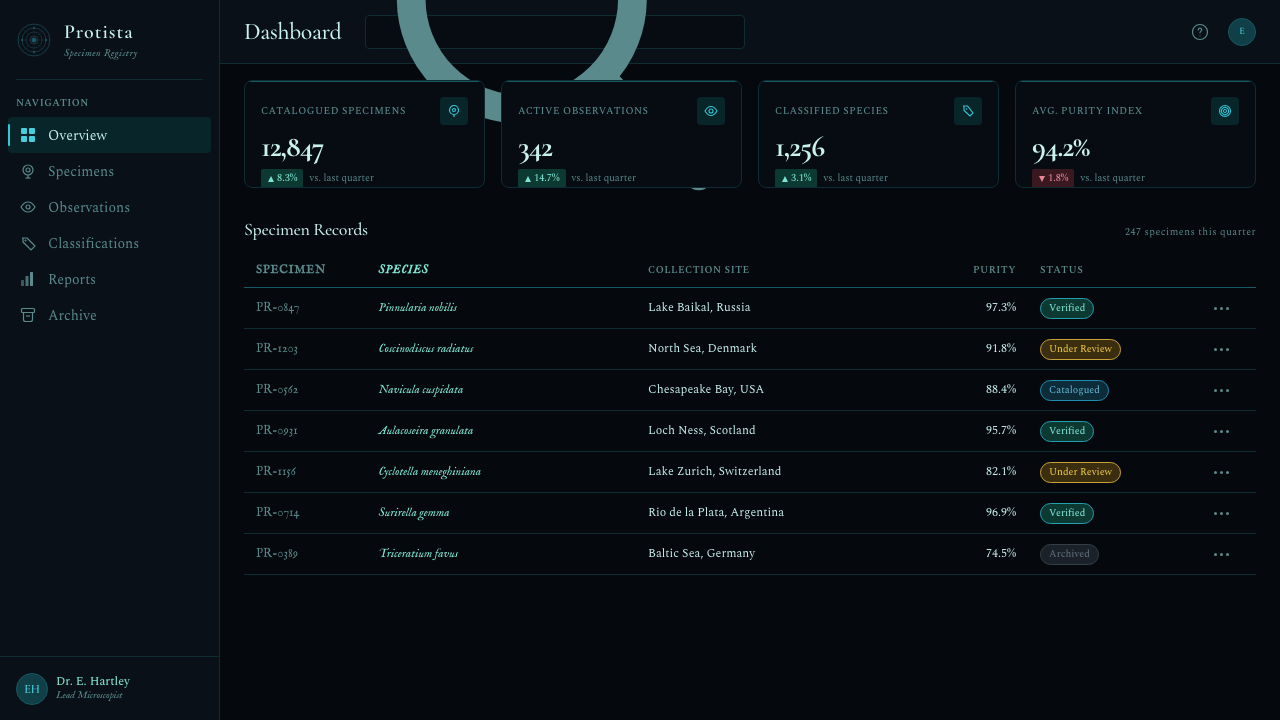Screen dimensions: 1280x720
Task: Click species Coscinodiscus radiatus
Action: [426, 348]
